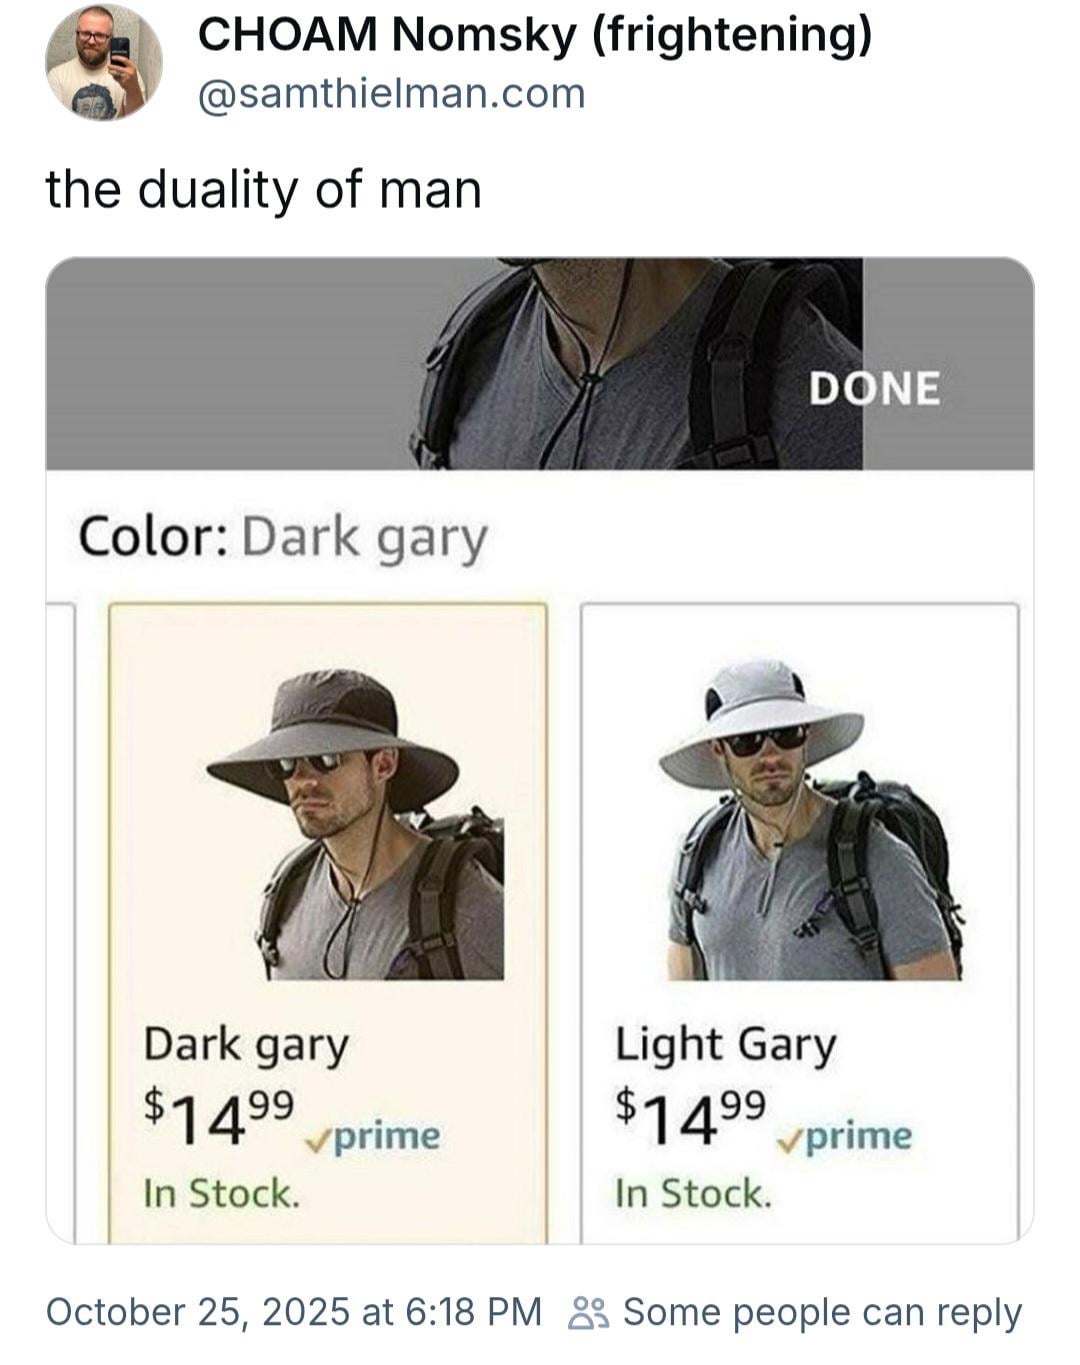Click the $14.99 price under Dark gary
Image resolution: width=1080 pixels, height=1365 pixels.
click(x=219, y=1119)
